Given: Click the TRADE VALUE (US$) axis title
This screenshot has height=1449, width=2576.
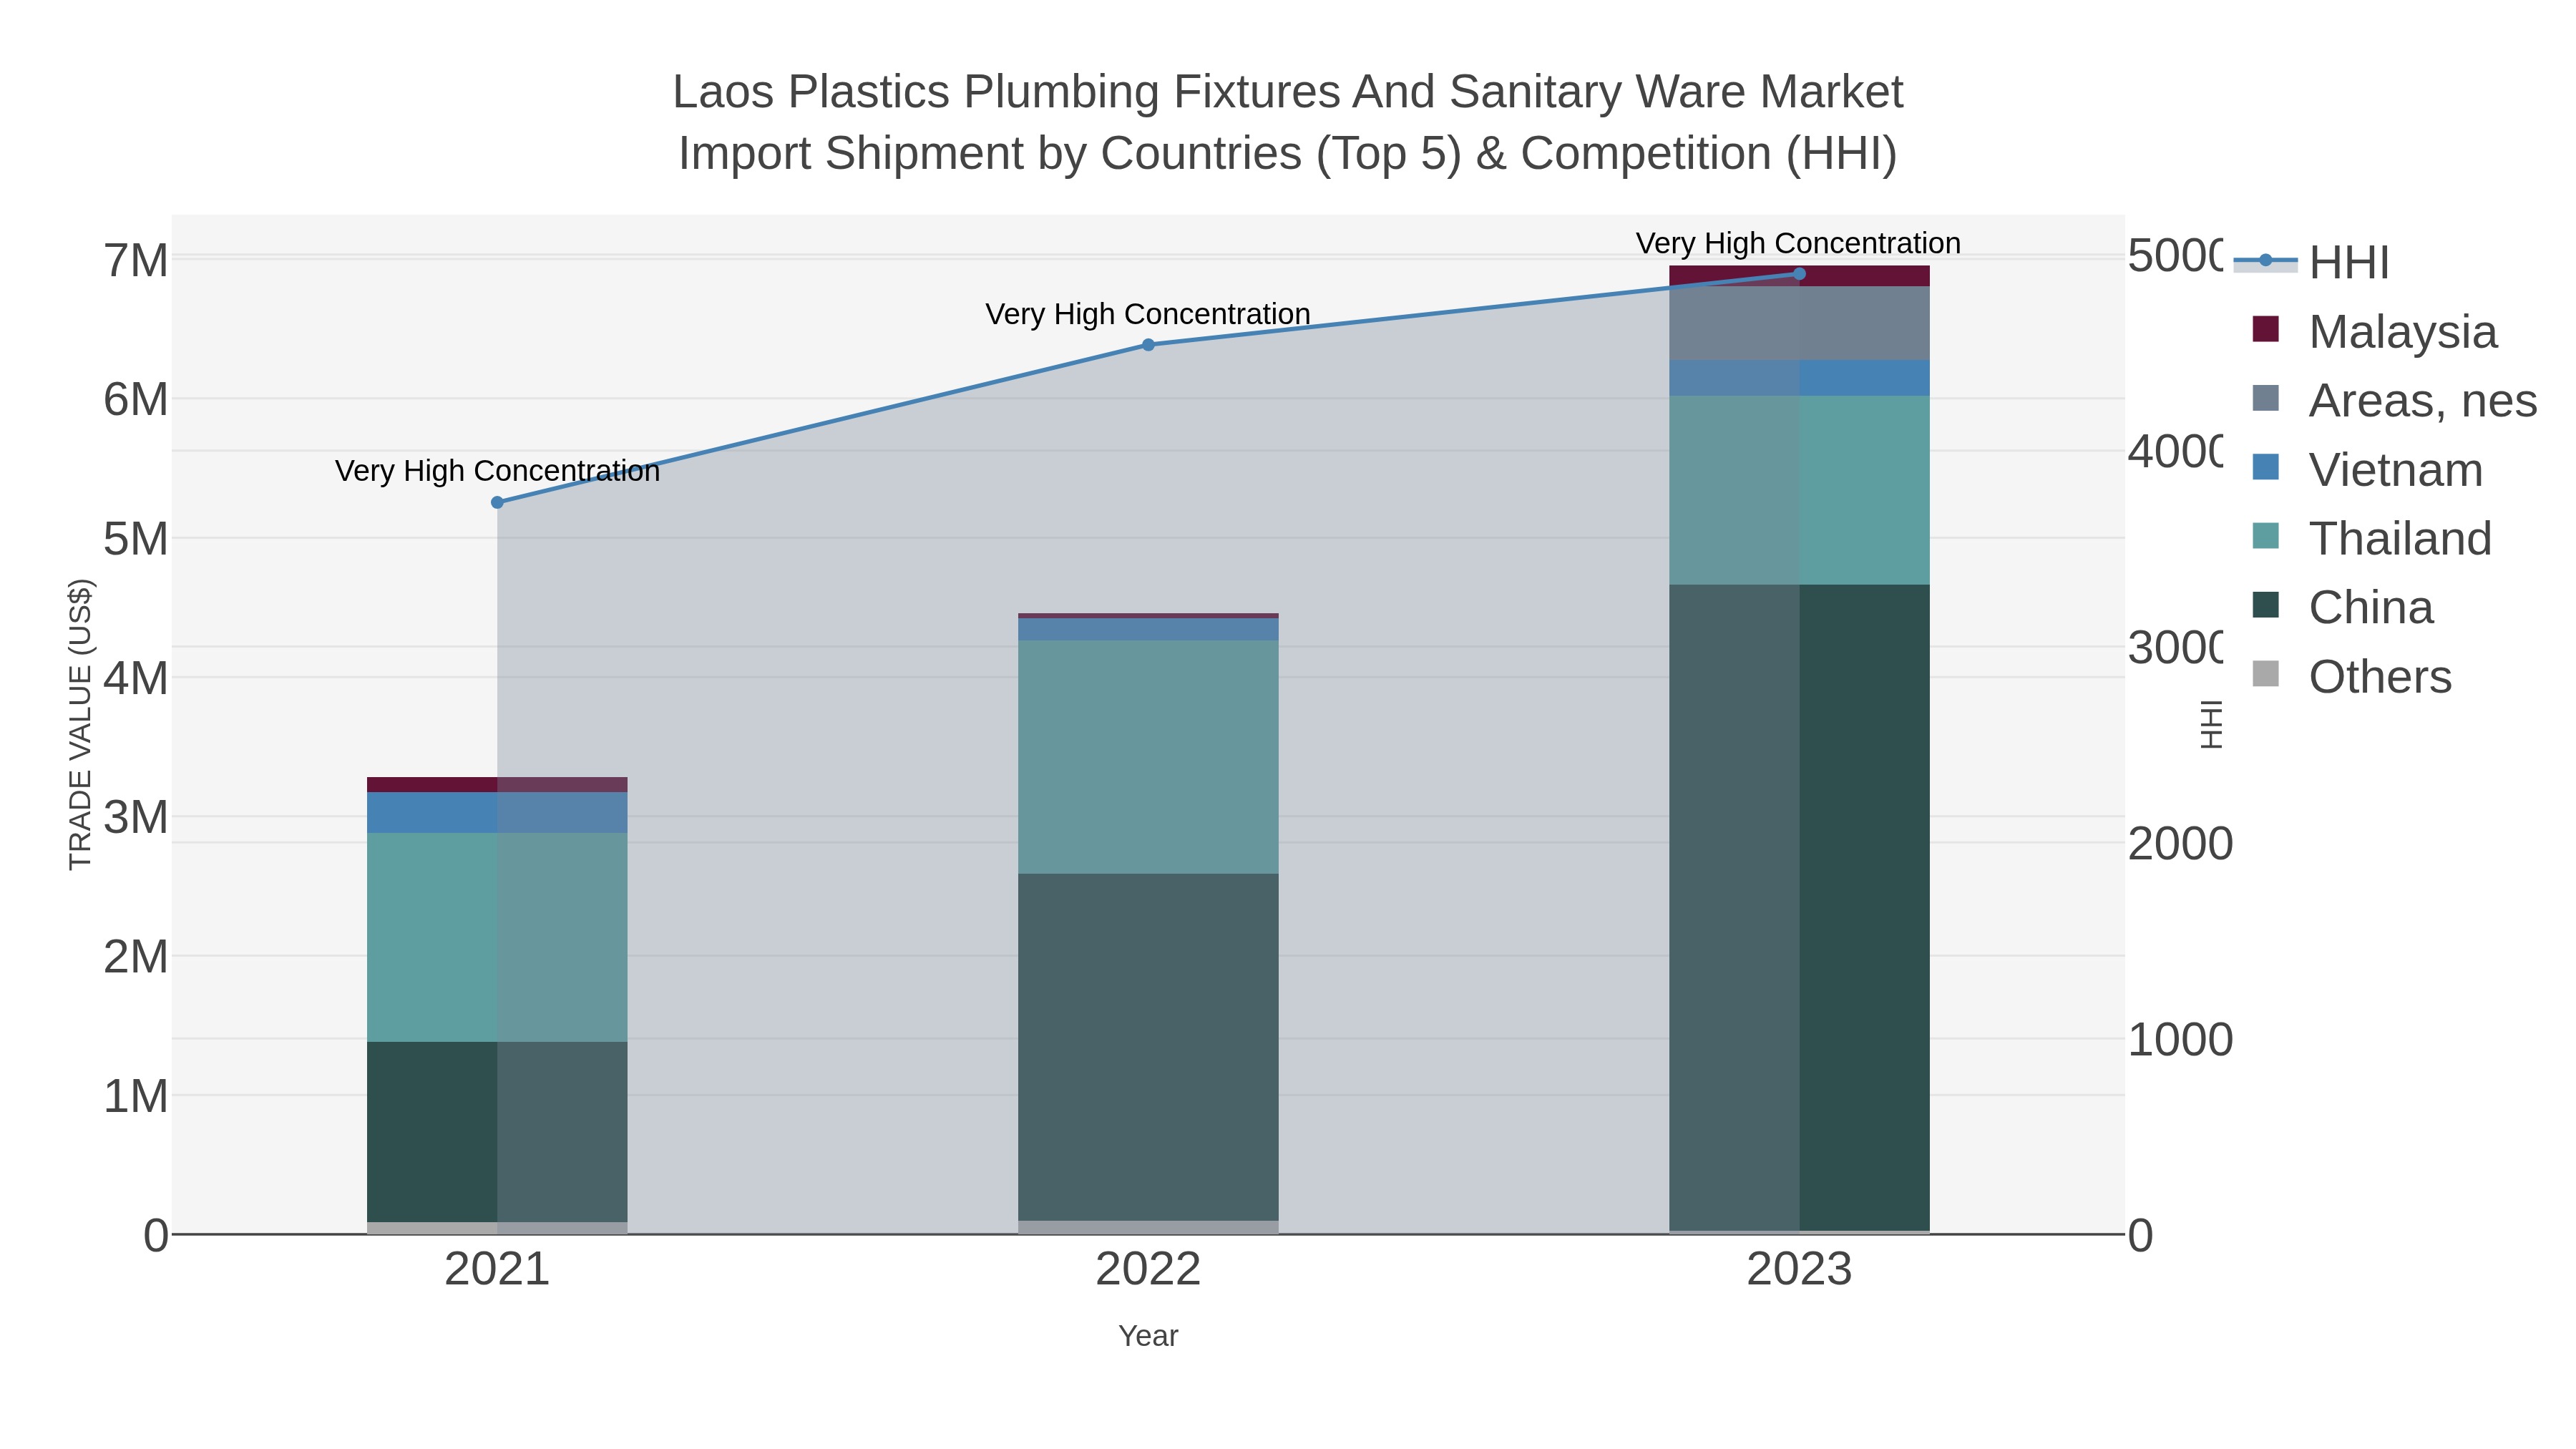Looking at the screenshot, I should [x=80, y=724].
